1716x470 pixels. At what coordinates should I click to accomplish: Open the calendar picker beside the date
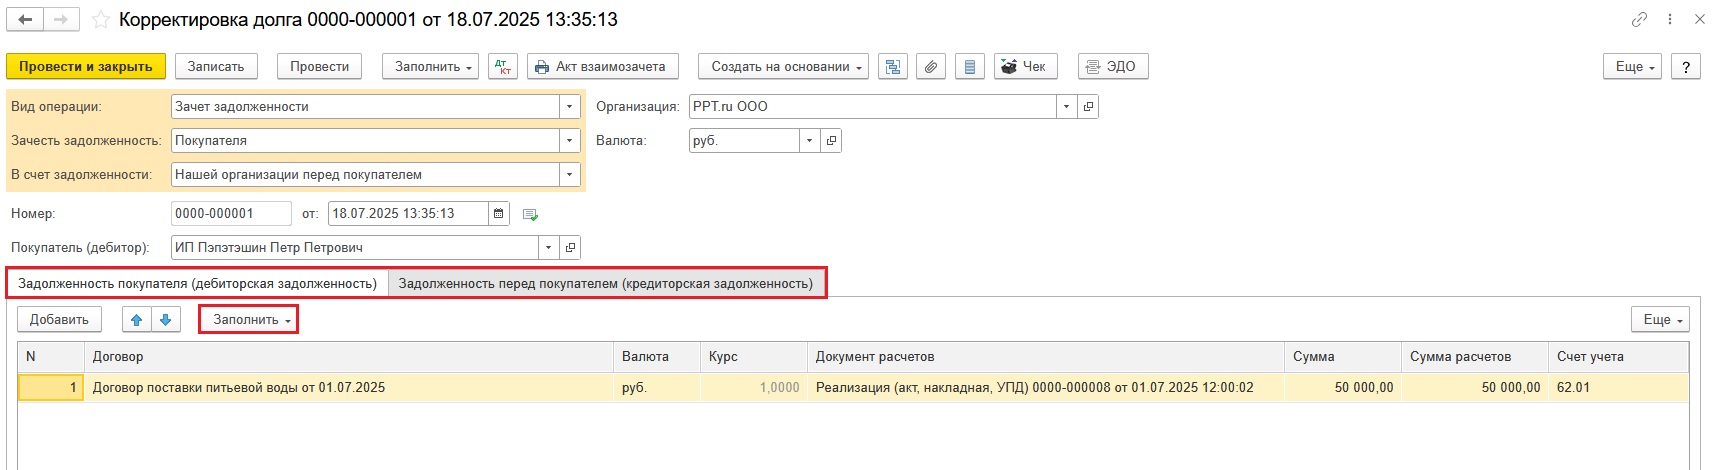pos(498,214)
